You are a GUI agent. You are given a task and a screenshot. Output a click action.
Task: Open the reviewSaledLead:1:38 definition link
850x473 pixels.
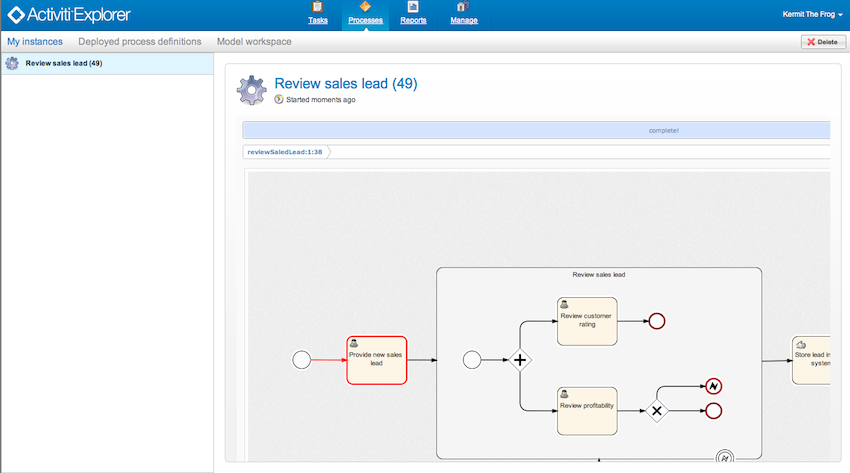285,152
